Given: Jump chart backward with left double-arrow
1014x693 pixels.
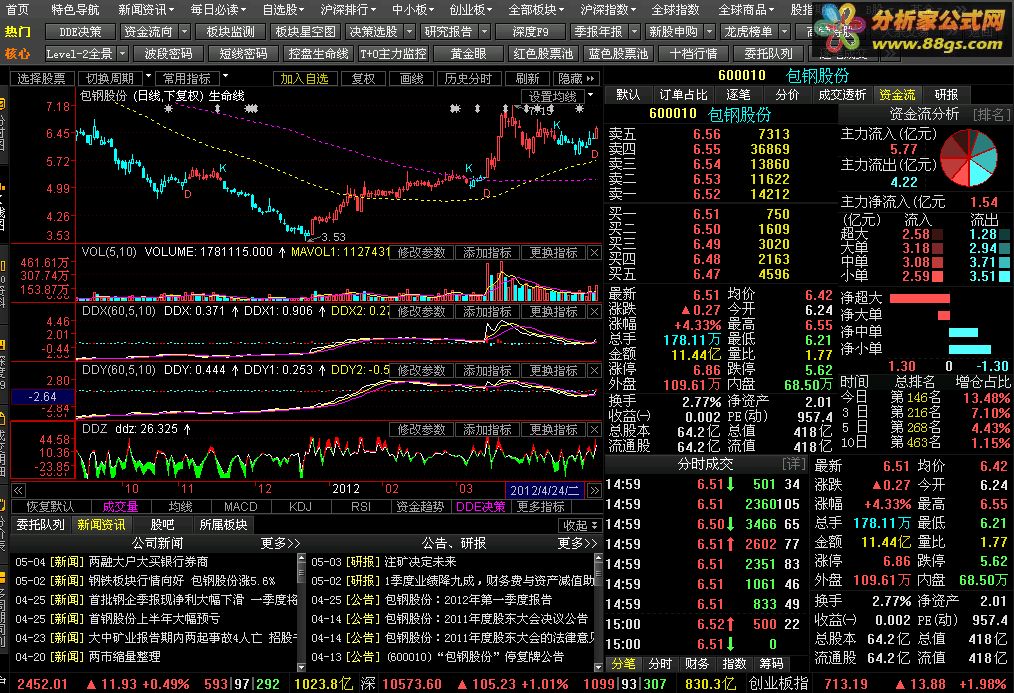Looking at the screenshot, I should coord(18,490).
